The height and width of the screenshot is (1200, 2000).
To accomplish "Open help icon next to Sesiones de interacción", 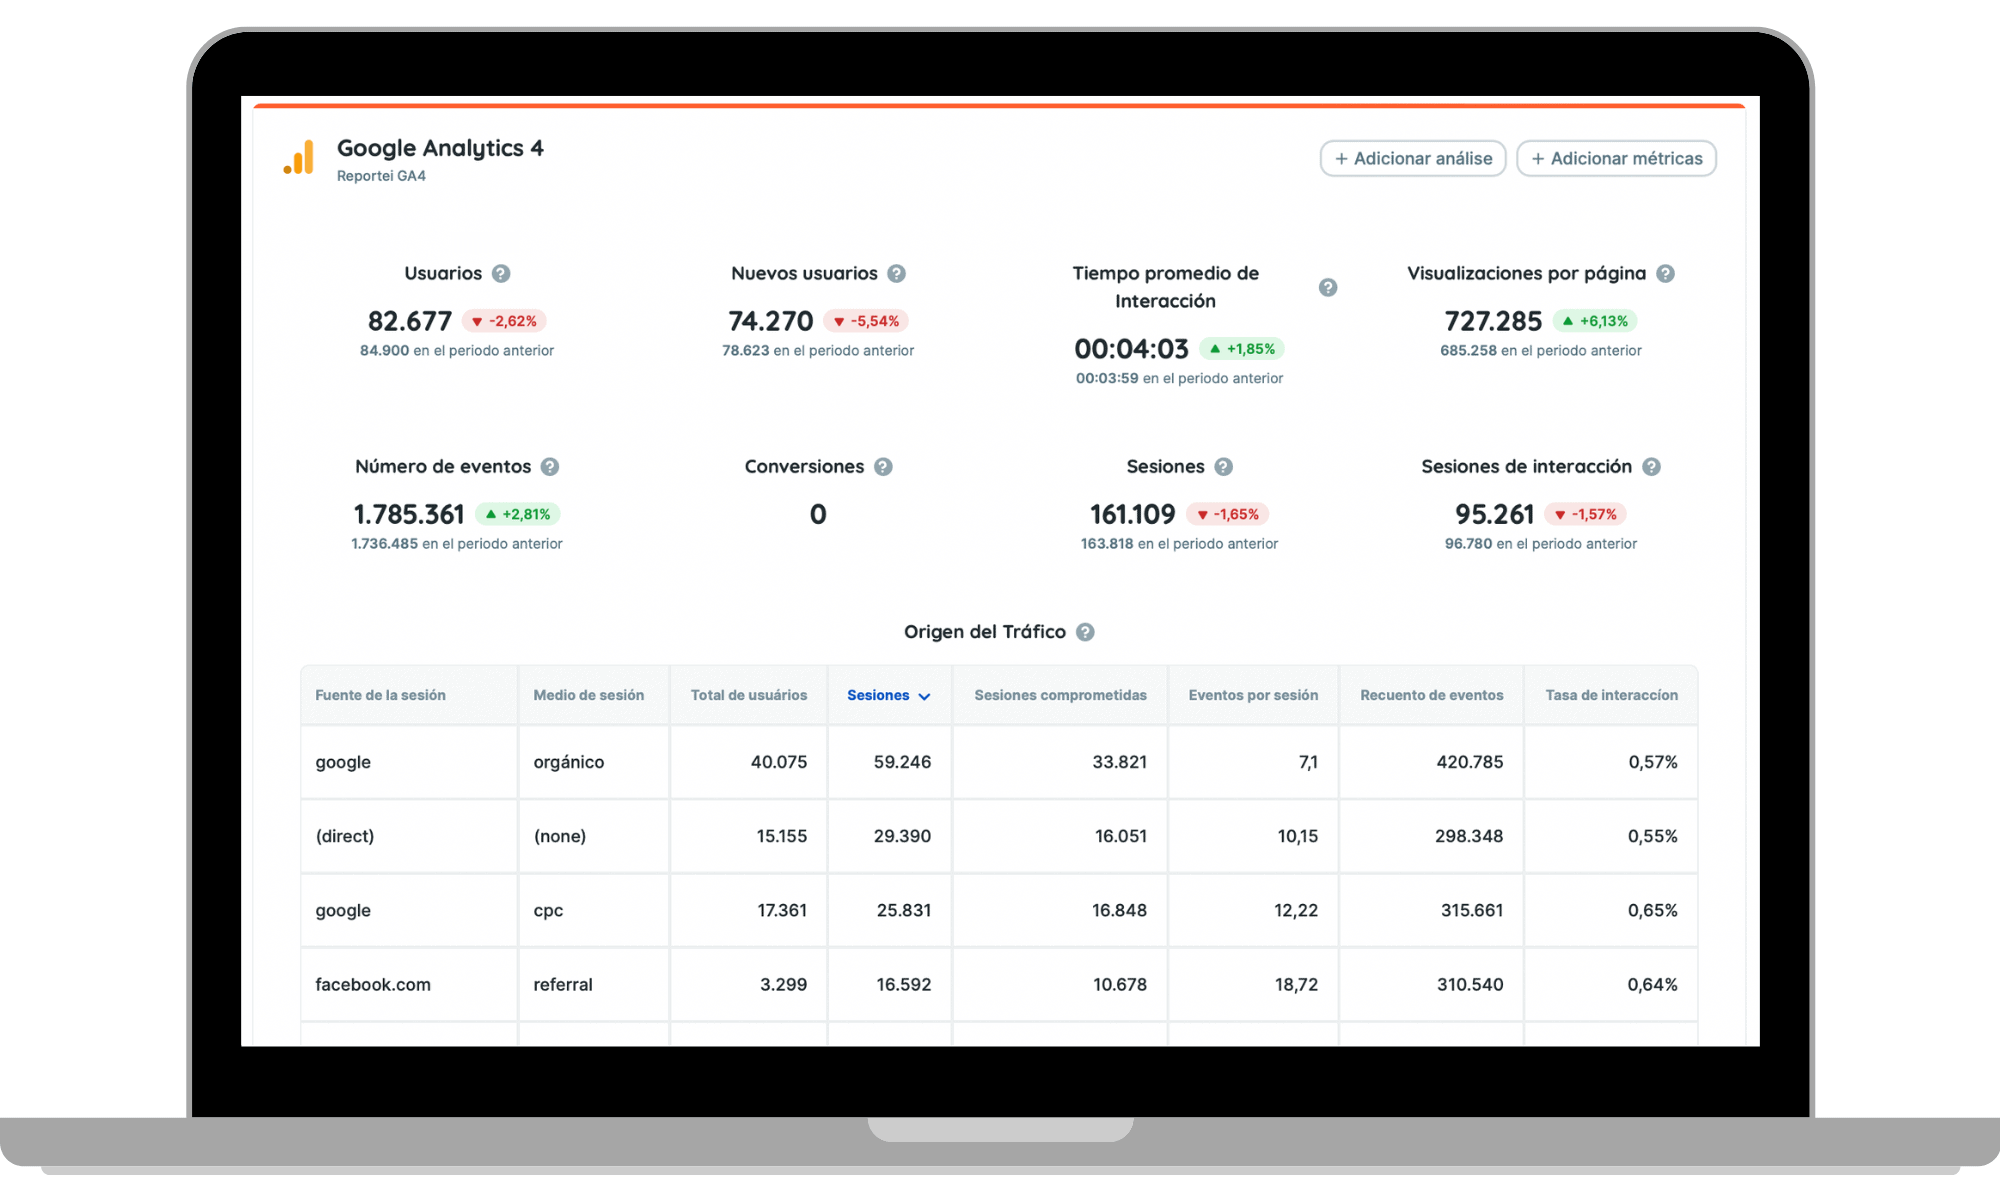I will (x=1652, y=467).
